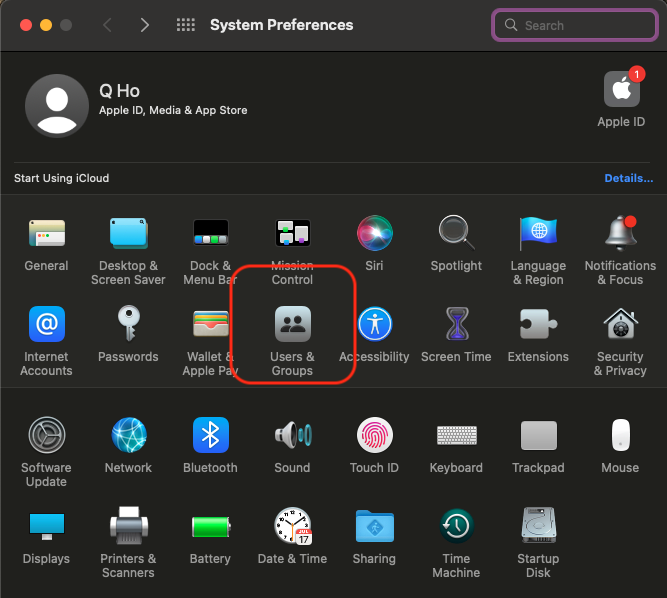Open Mouse preferences

pyautogui.click(x=621, y=435)
